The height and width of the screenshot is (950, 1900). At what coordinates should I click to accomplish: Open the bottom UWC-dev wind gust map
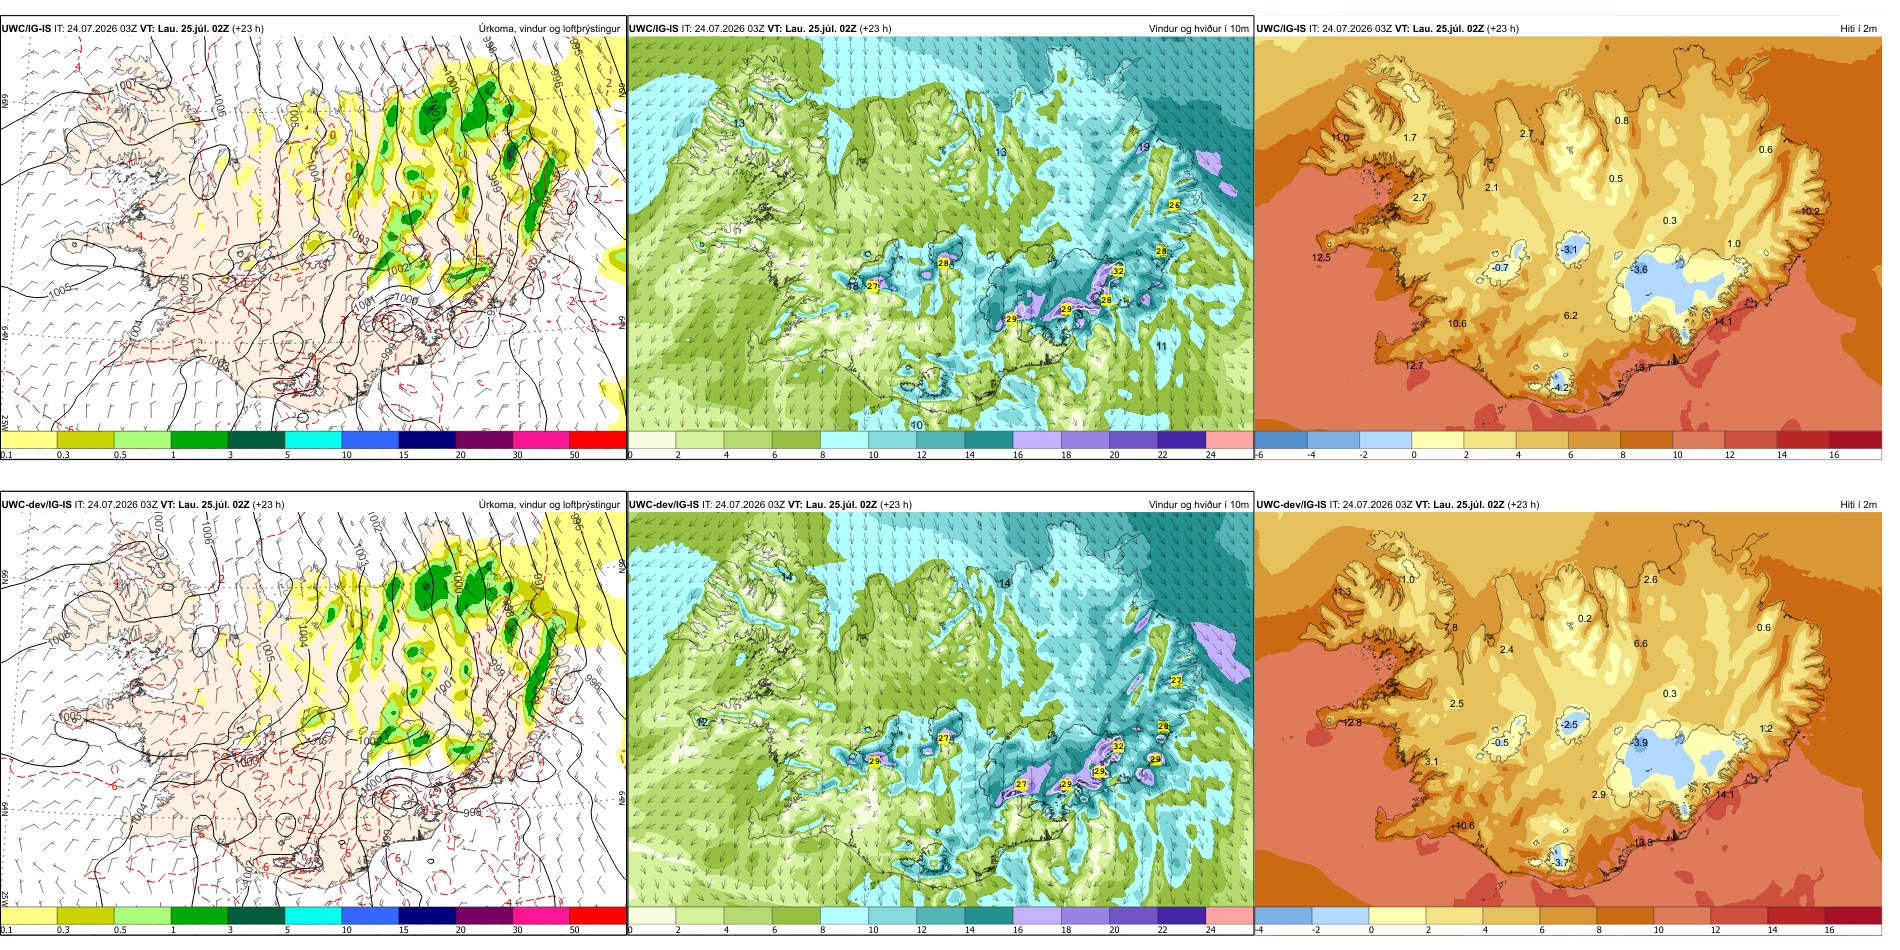click(940, 709)
